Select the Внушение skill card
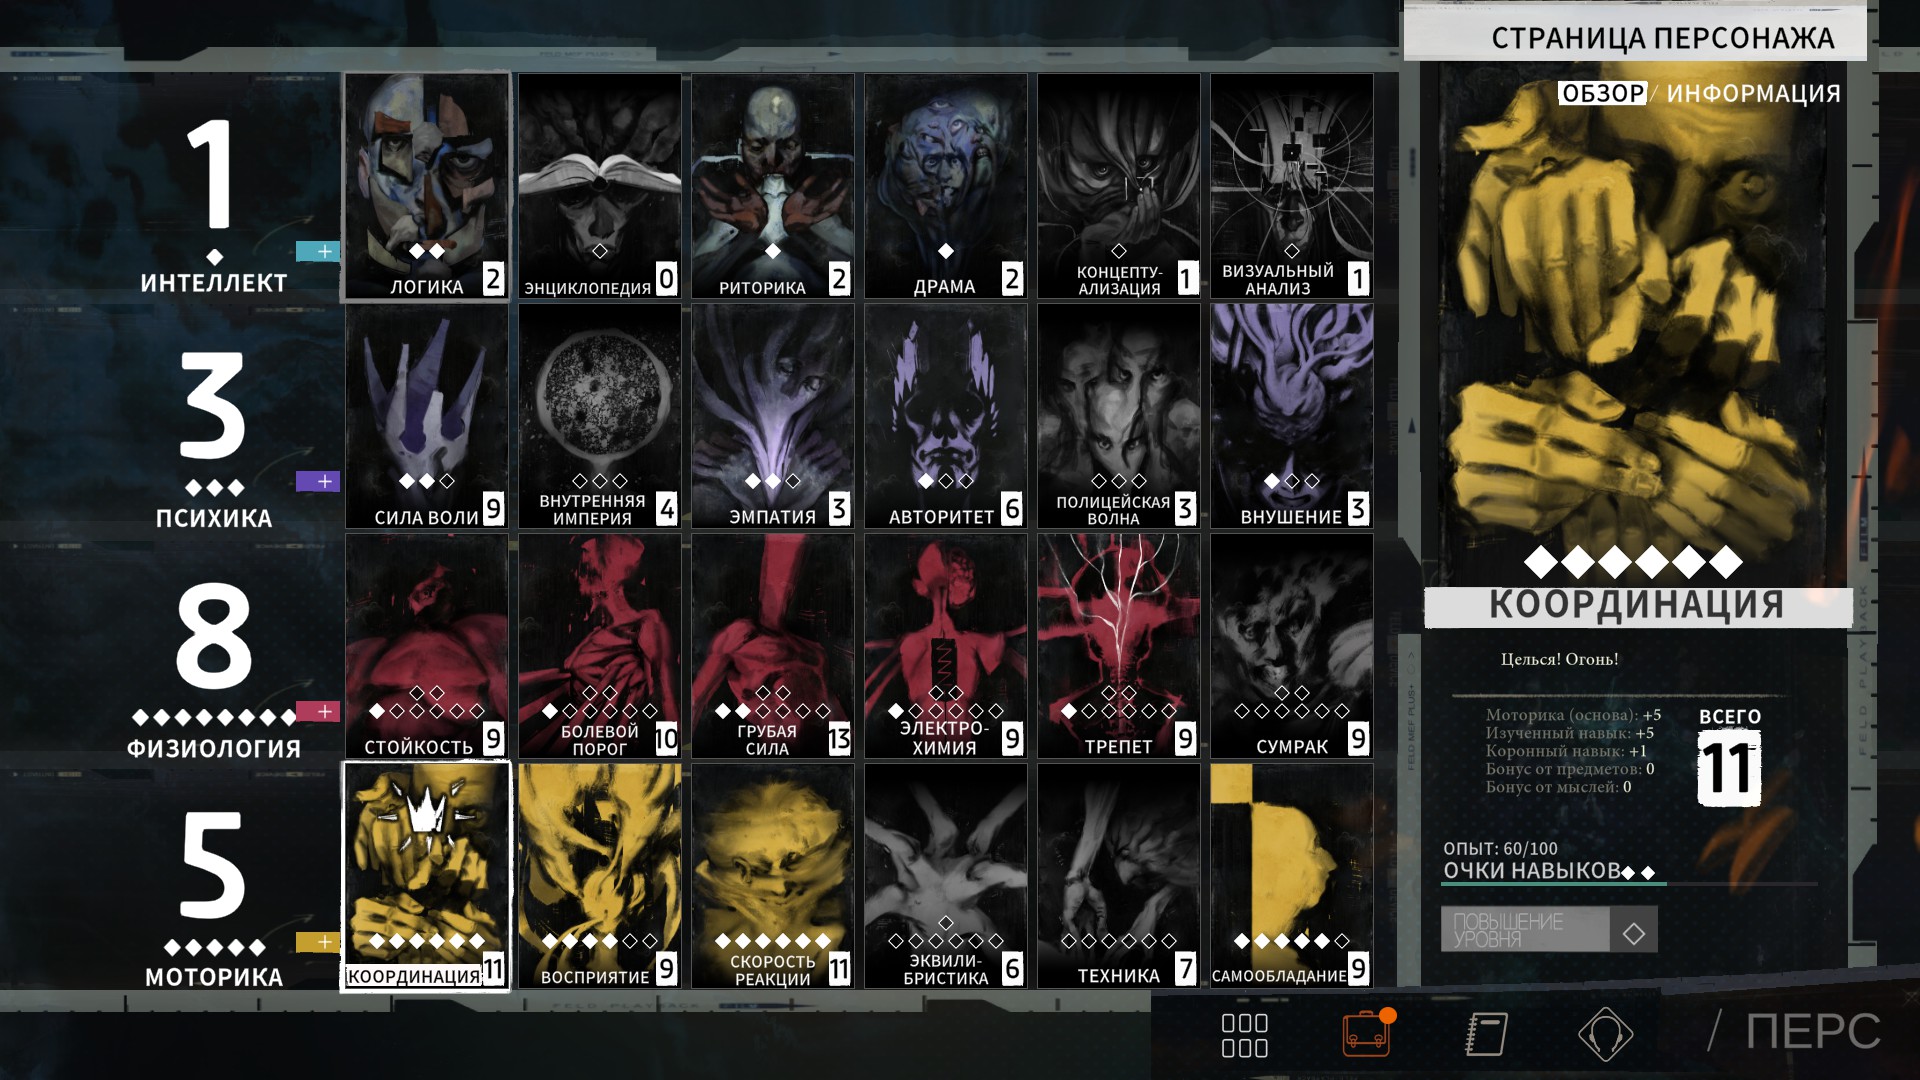Image resolution: width=1920 pixels, height=1080 pixels. (x=1292, y=416)
